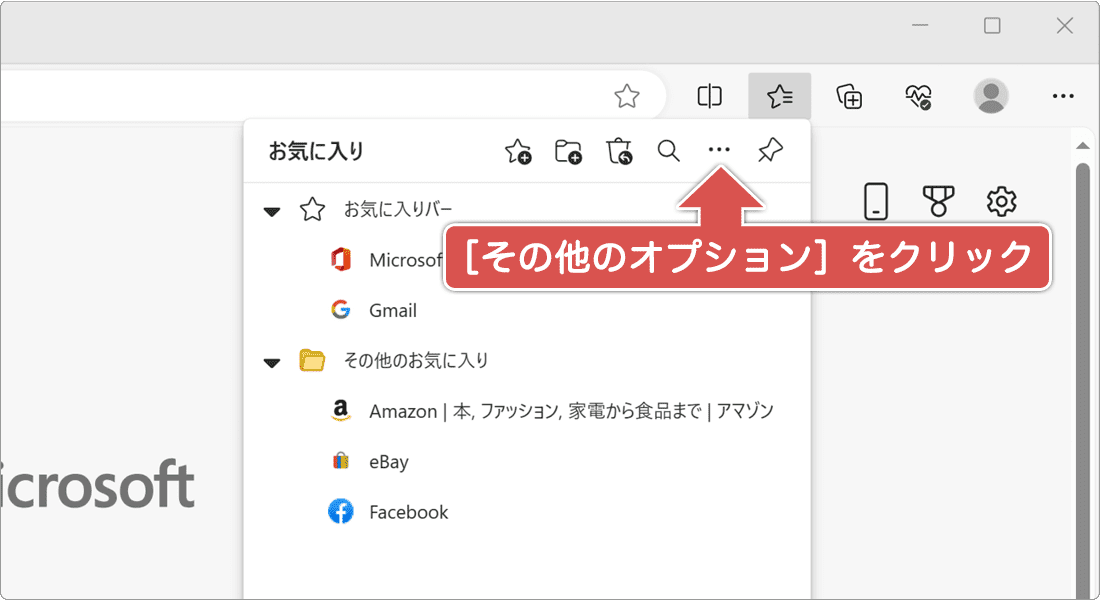Viewport: 1100px width, 600px height.
Task: Collapse the お気に入りバー folder
Action: click(272, 211)
